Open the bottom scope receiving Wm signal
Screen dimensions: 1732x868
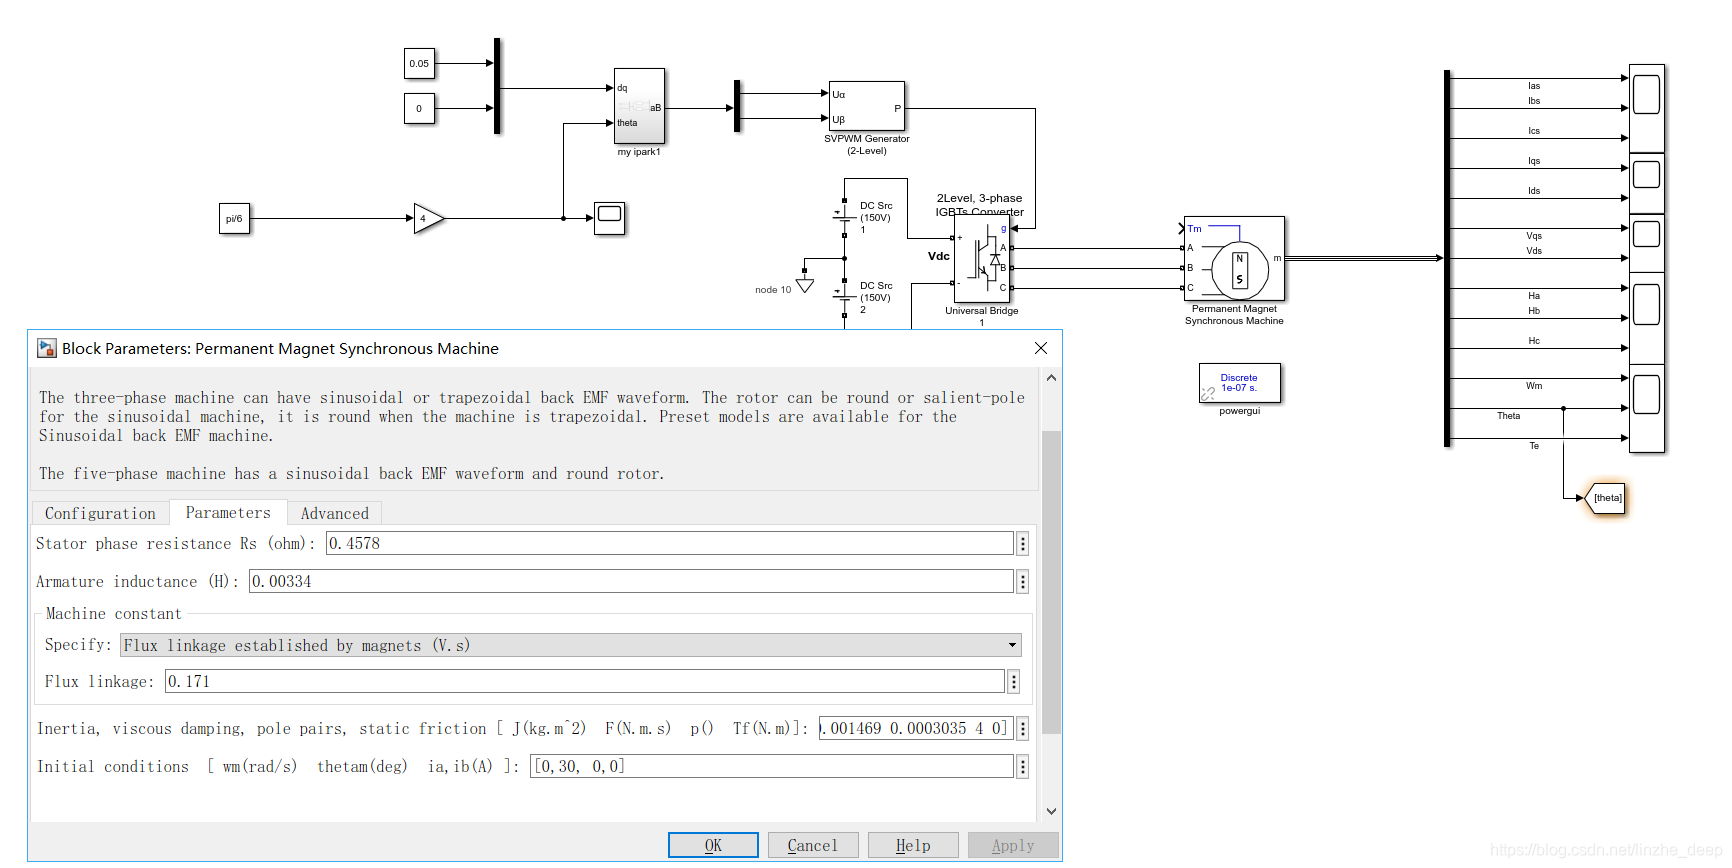(1646, 408)
